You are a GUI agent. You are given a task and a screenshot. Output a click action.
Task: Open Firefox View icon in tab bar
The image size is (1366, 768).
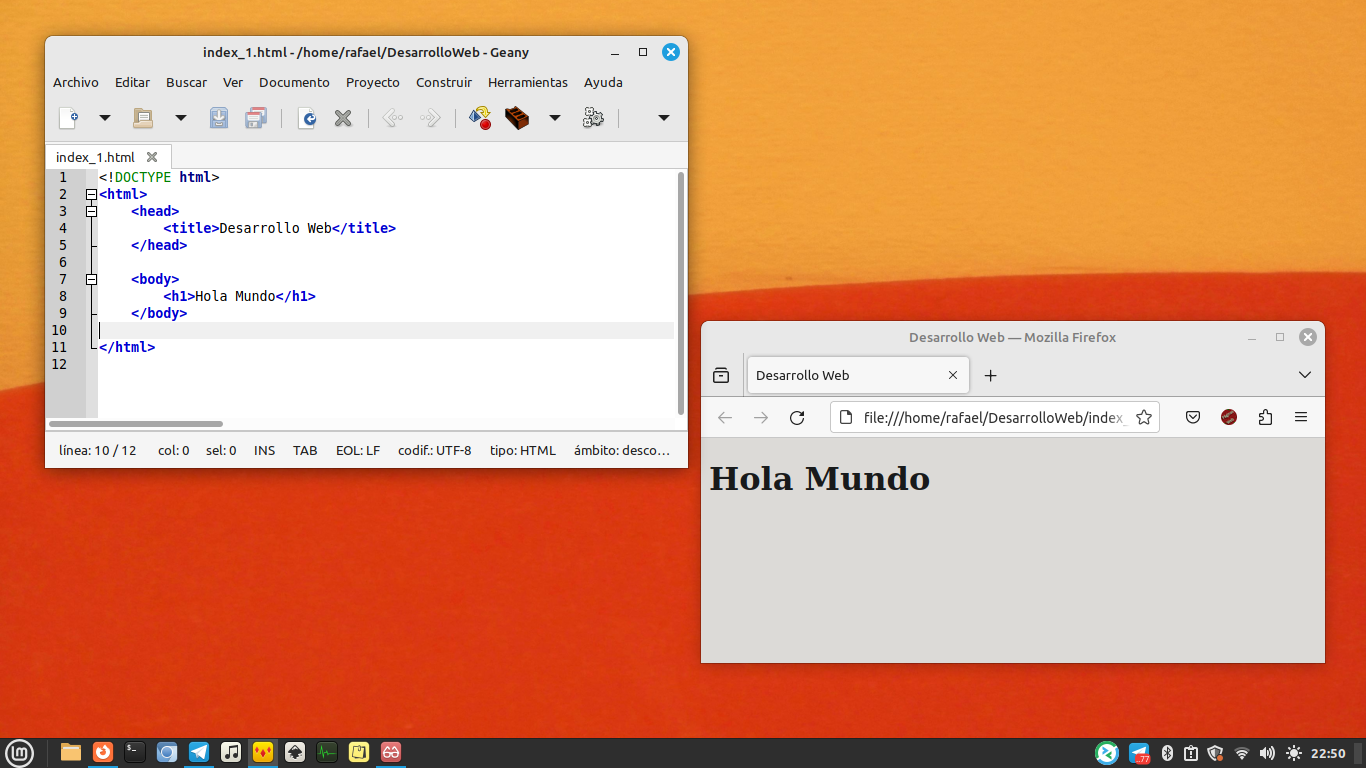pos(721,376)
